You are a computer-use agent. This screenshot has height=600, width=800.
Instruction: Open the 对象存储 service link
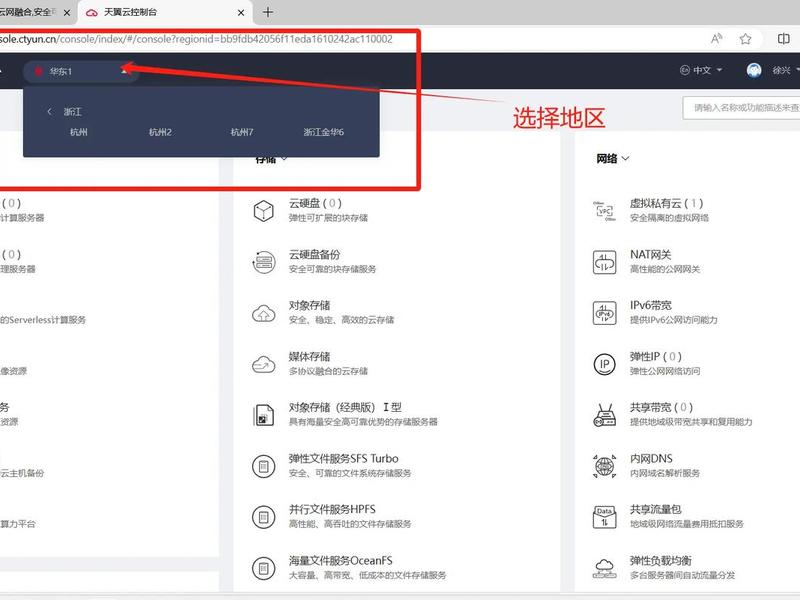tap(309, 305)
